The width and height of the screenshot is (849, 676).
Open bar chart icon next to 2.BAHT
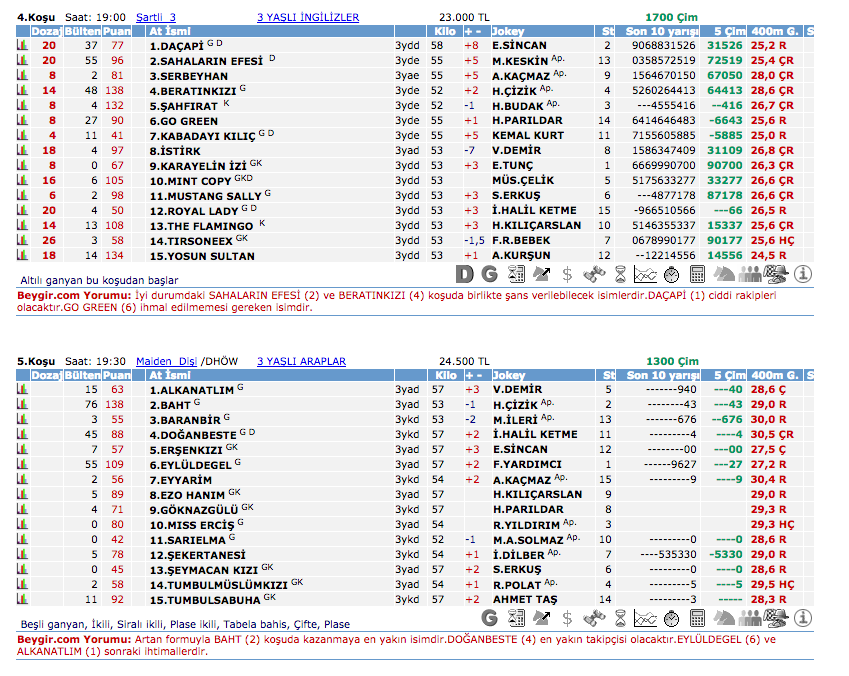click(22, 405)
